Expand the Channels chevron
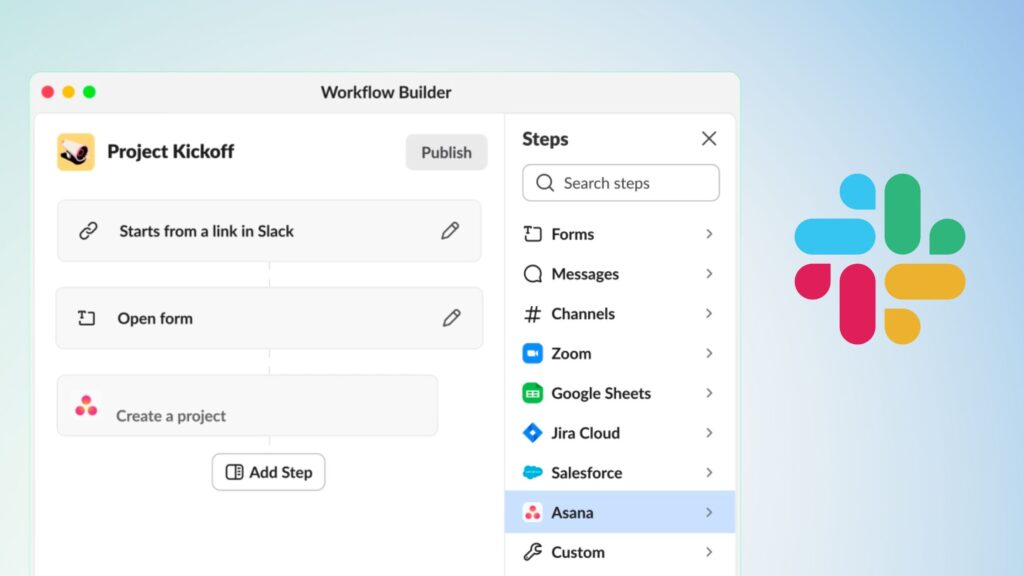The height and width of the screenshot is (576, 1024). click(x=709, y=313)
